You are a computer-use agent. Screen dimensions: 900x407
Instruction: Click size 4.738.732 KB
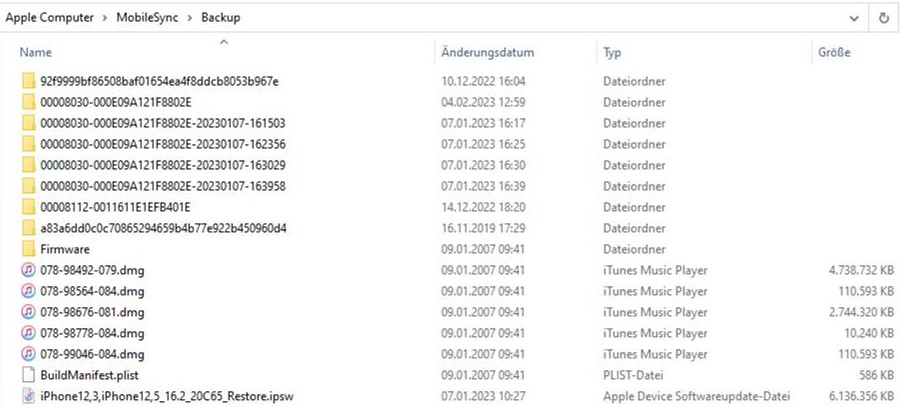point(861,270)
